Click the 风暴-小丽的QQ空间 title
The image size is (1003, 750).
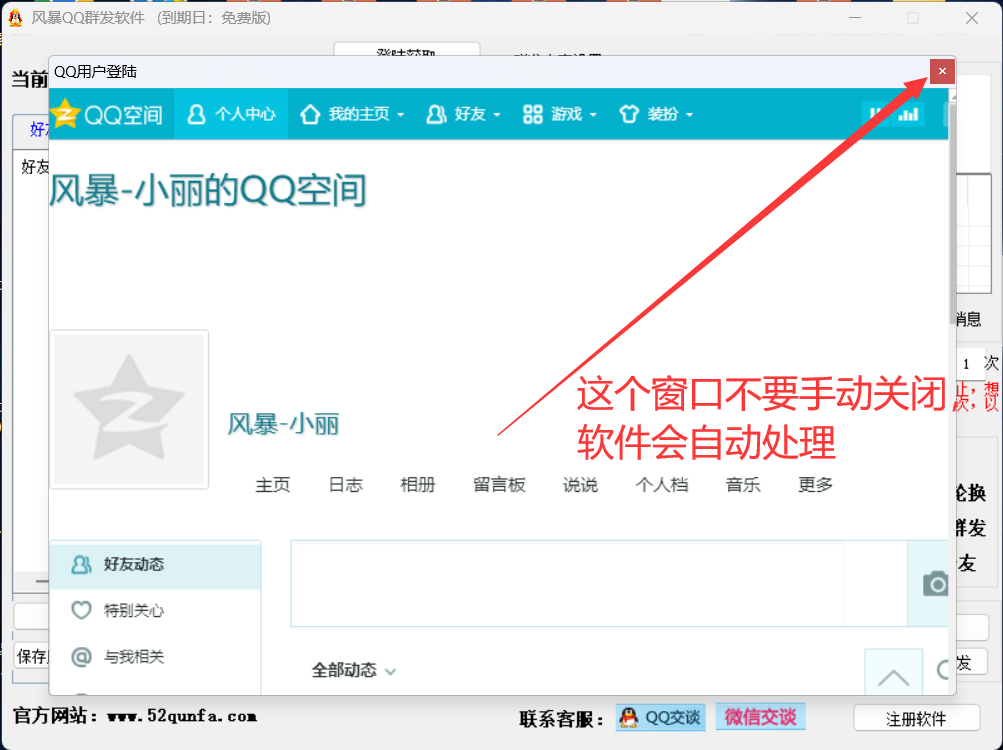click(208, 190)
